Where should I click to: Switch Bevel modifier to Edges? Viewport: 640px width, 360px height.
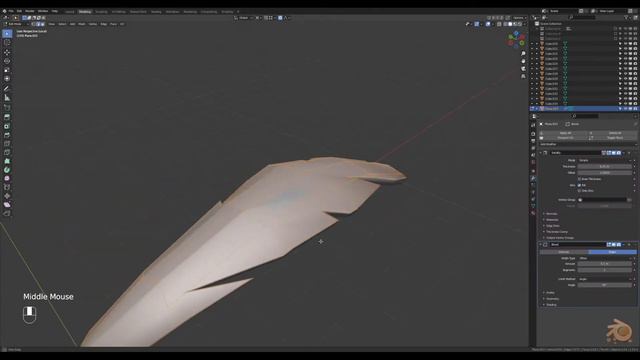[x=612, y=252]
